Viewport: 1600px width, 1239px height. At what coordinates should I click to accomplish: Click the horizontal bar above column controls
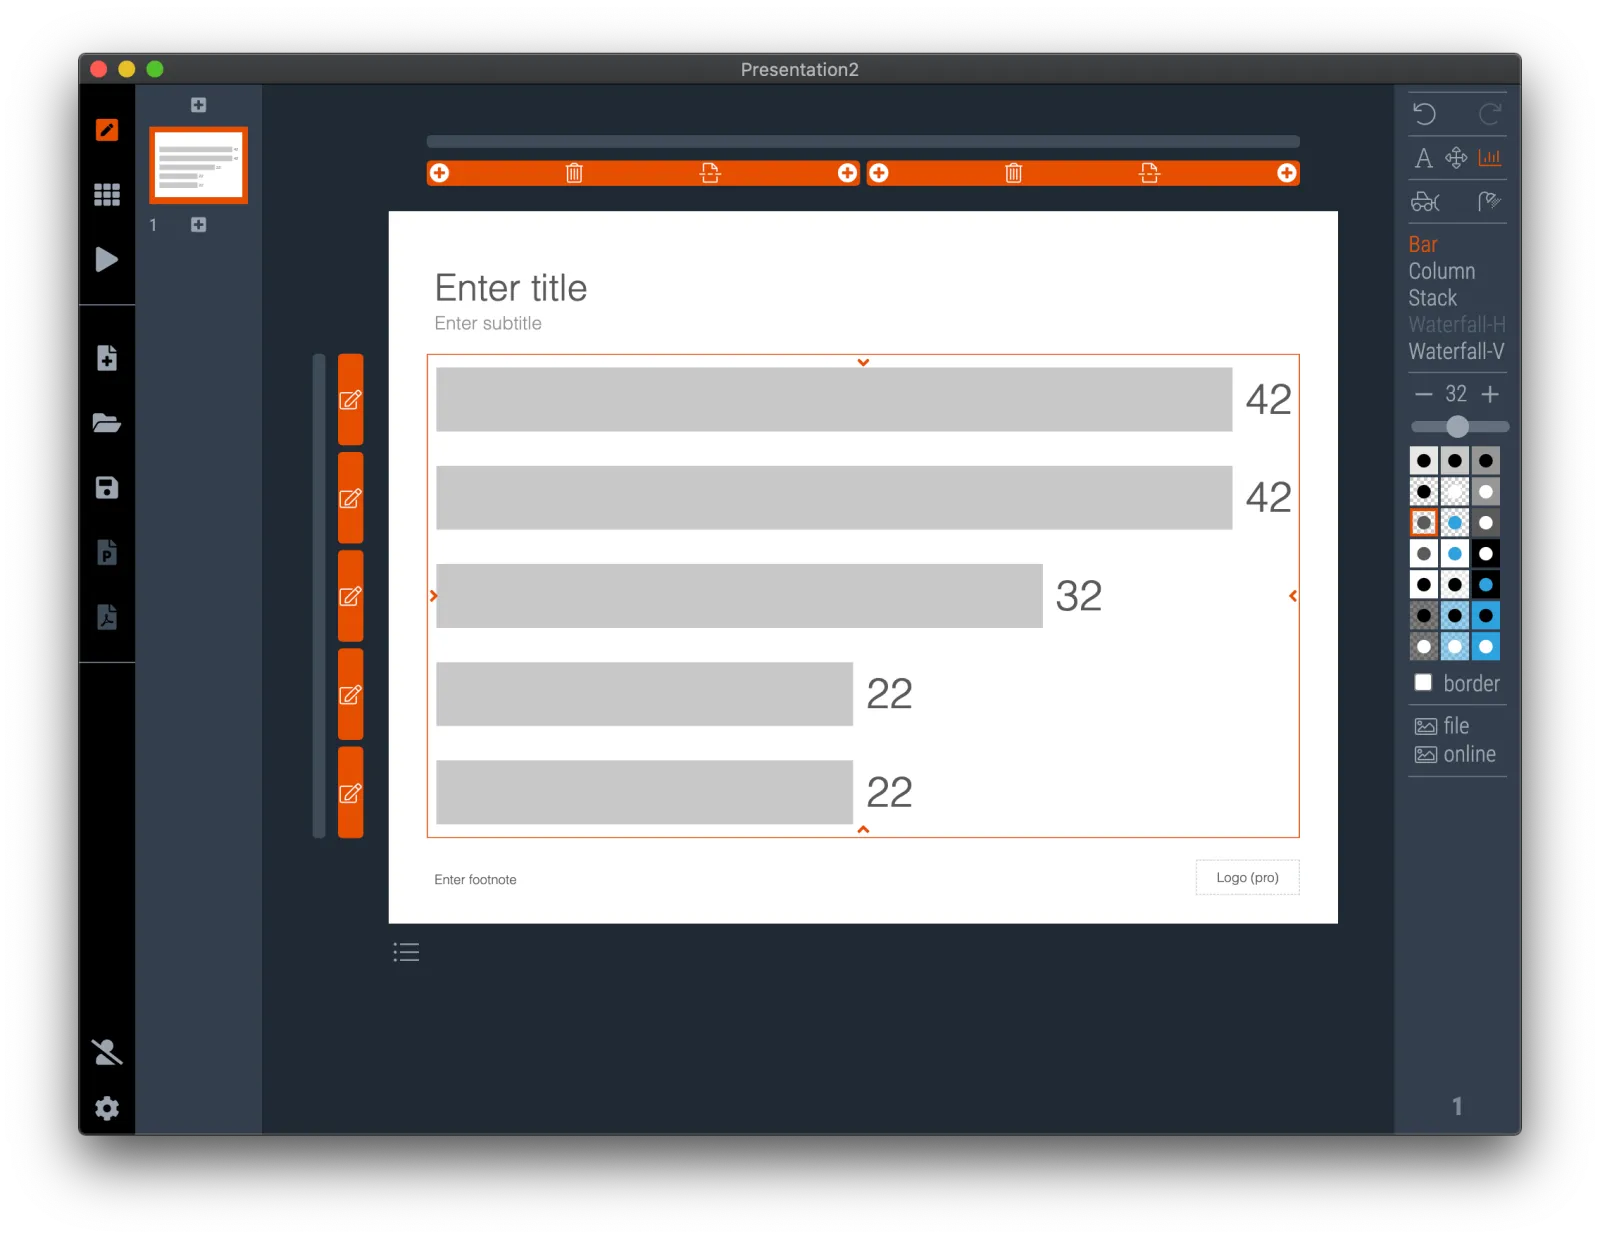[x=863, y=142]
